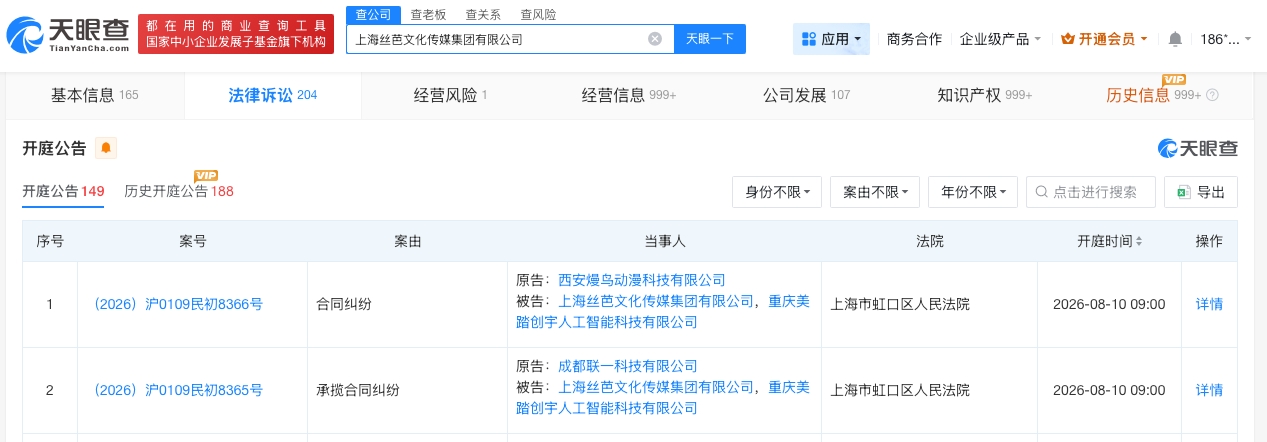
Task: Clear the search box with the X icon
Action: [x=655, y=39]
